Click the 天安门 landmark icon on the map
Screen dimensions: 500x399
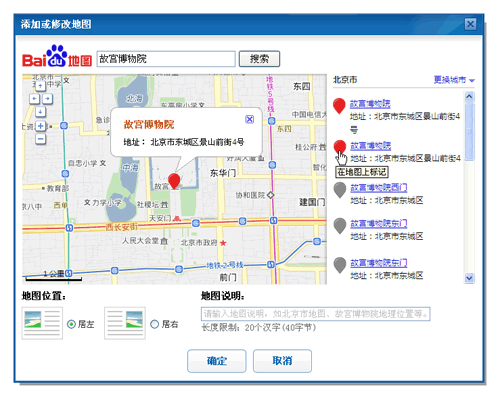point(177,218)
